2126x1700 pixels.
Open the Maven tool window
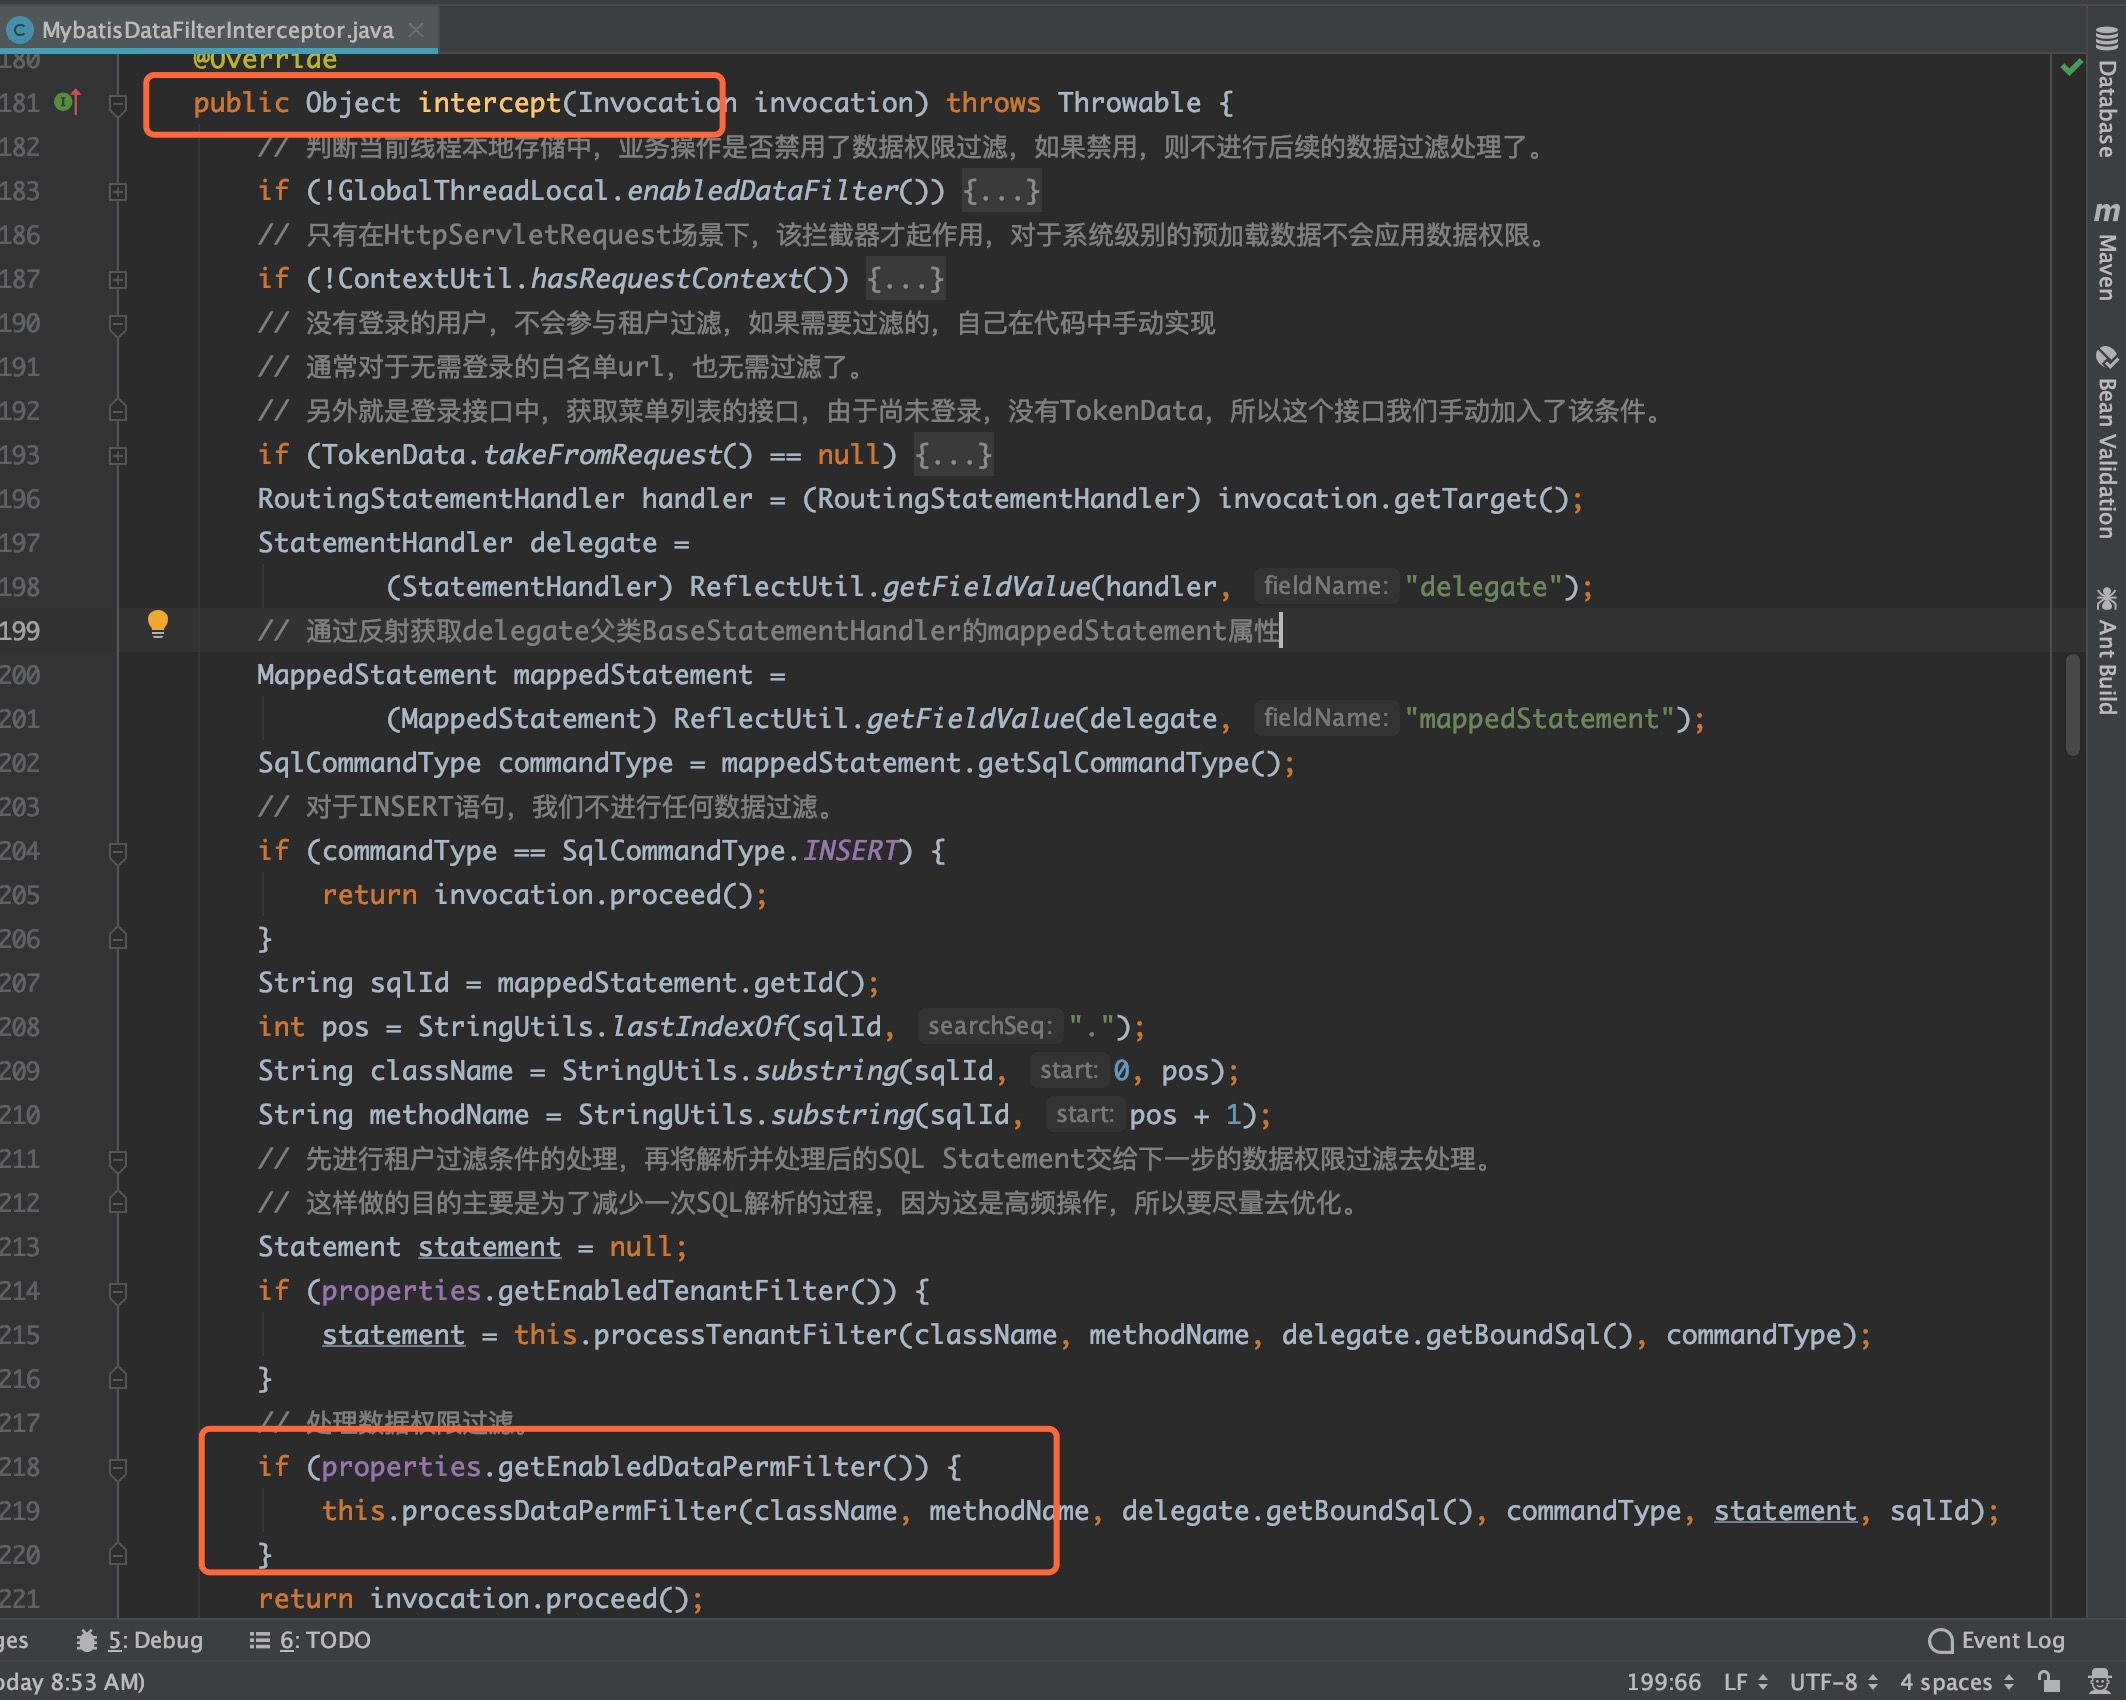(2106, 250)
